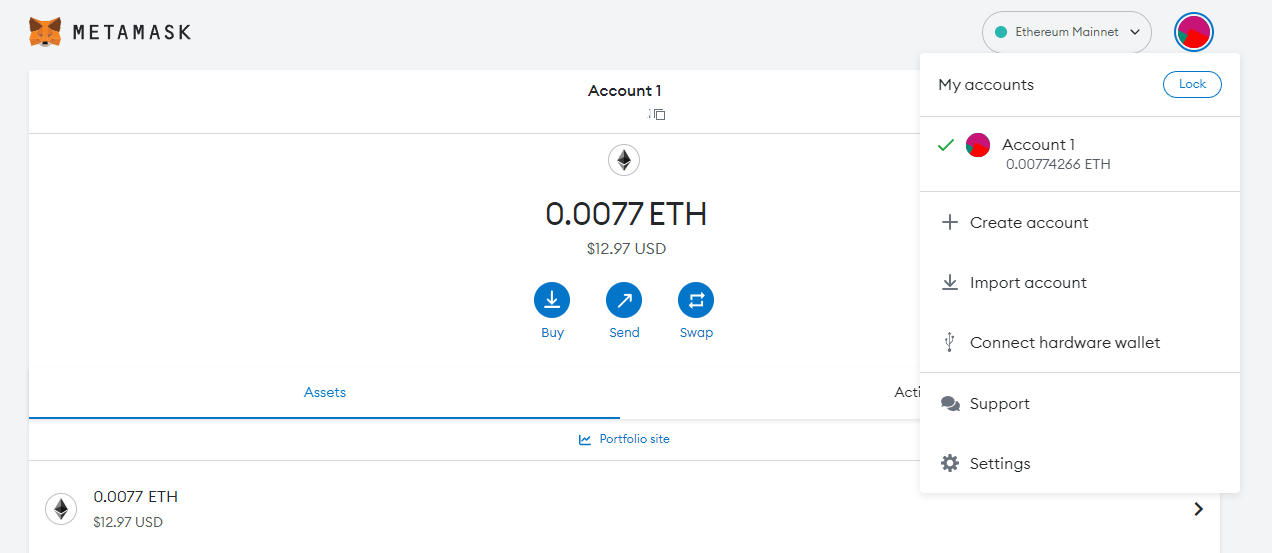Click the chart icon beside Portfolio site
The height and width of the screenshot is (553, 1272).
pyautogui.click(x=585, y=439)
